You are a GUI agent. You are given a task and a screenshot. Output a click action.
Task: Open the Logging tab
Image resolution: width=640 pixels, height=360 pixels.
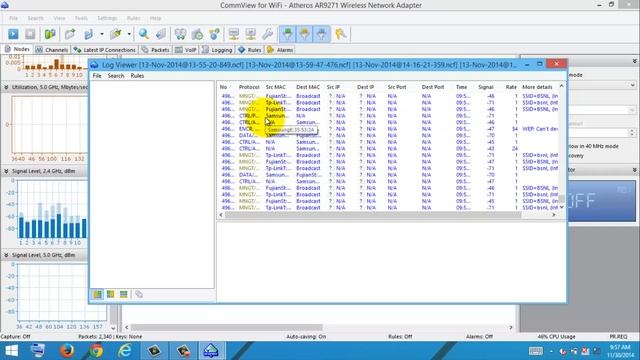click(x=217, y=50)
